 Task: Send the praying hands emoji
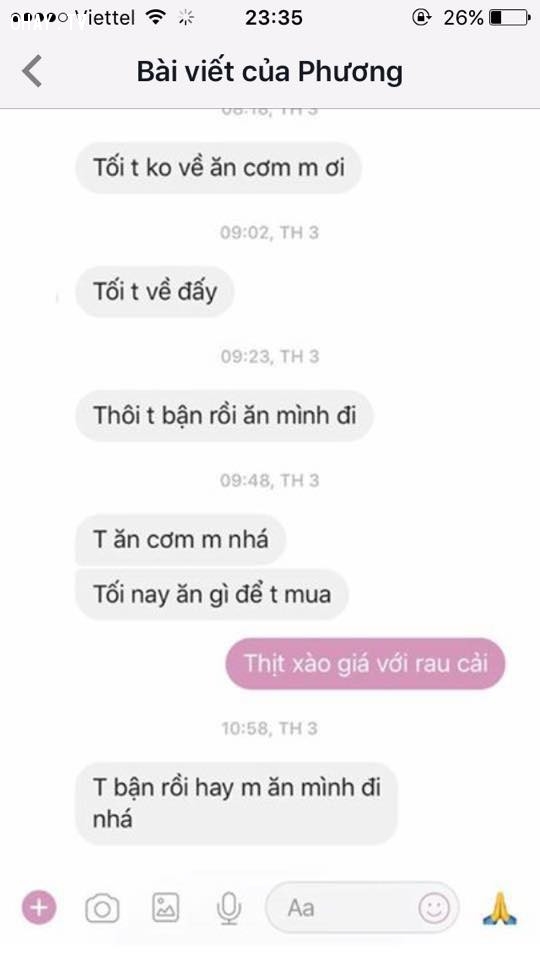coord(500,908)
